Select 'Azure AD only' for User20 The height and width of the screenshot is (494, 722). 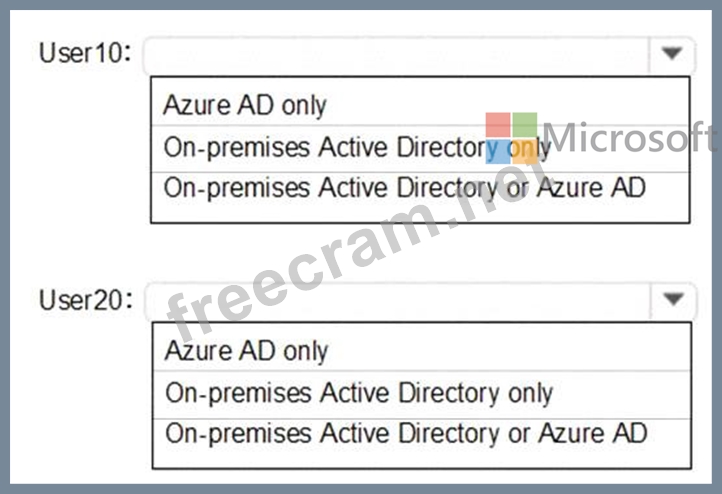421,350
